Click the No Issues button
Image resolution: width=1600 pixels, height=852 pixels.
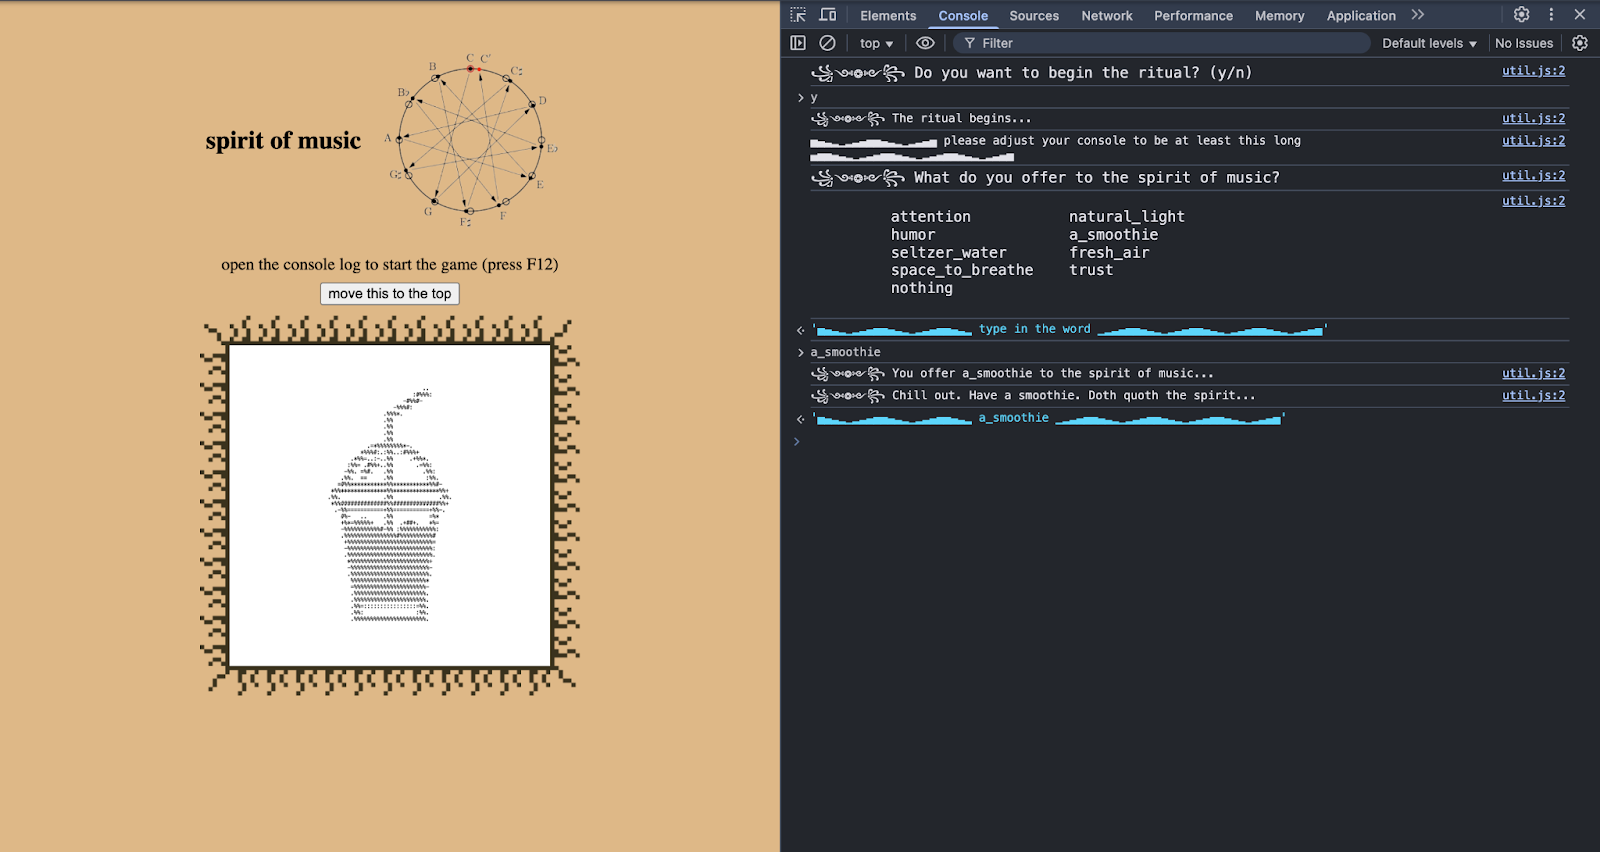[x=1524, y=43]
